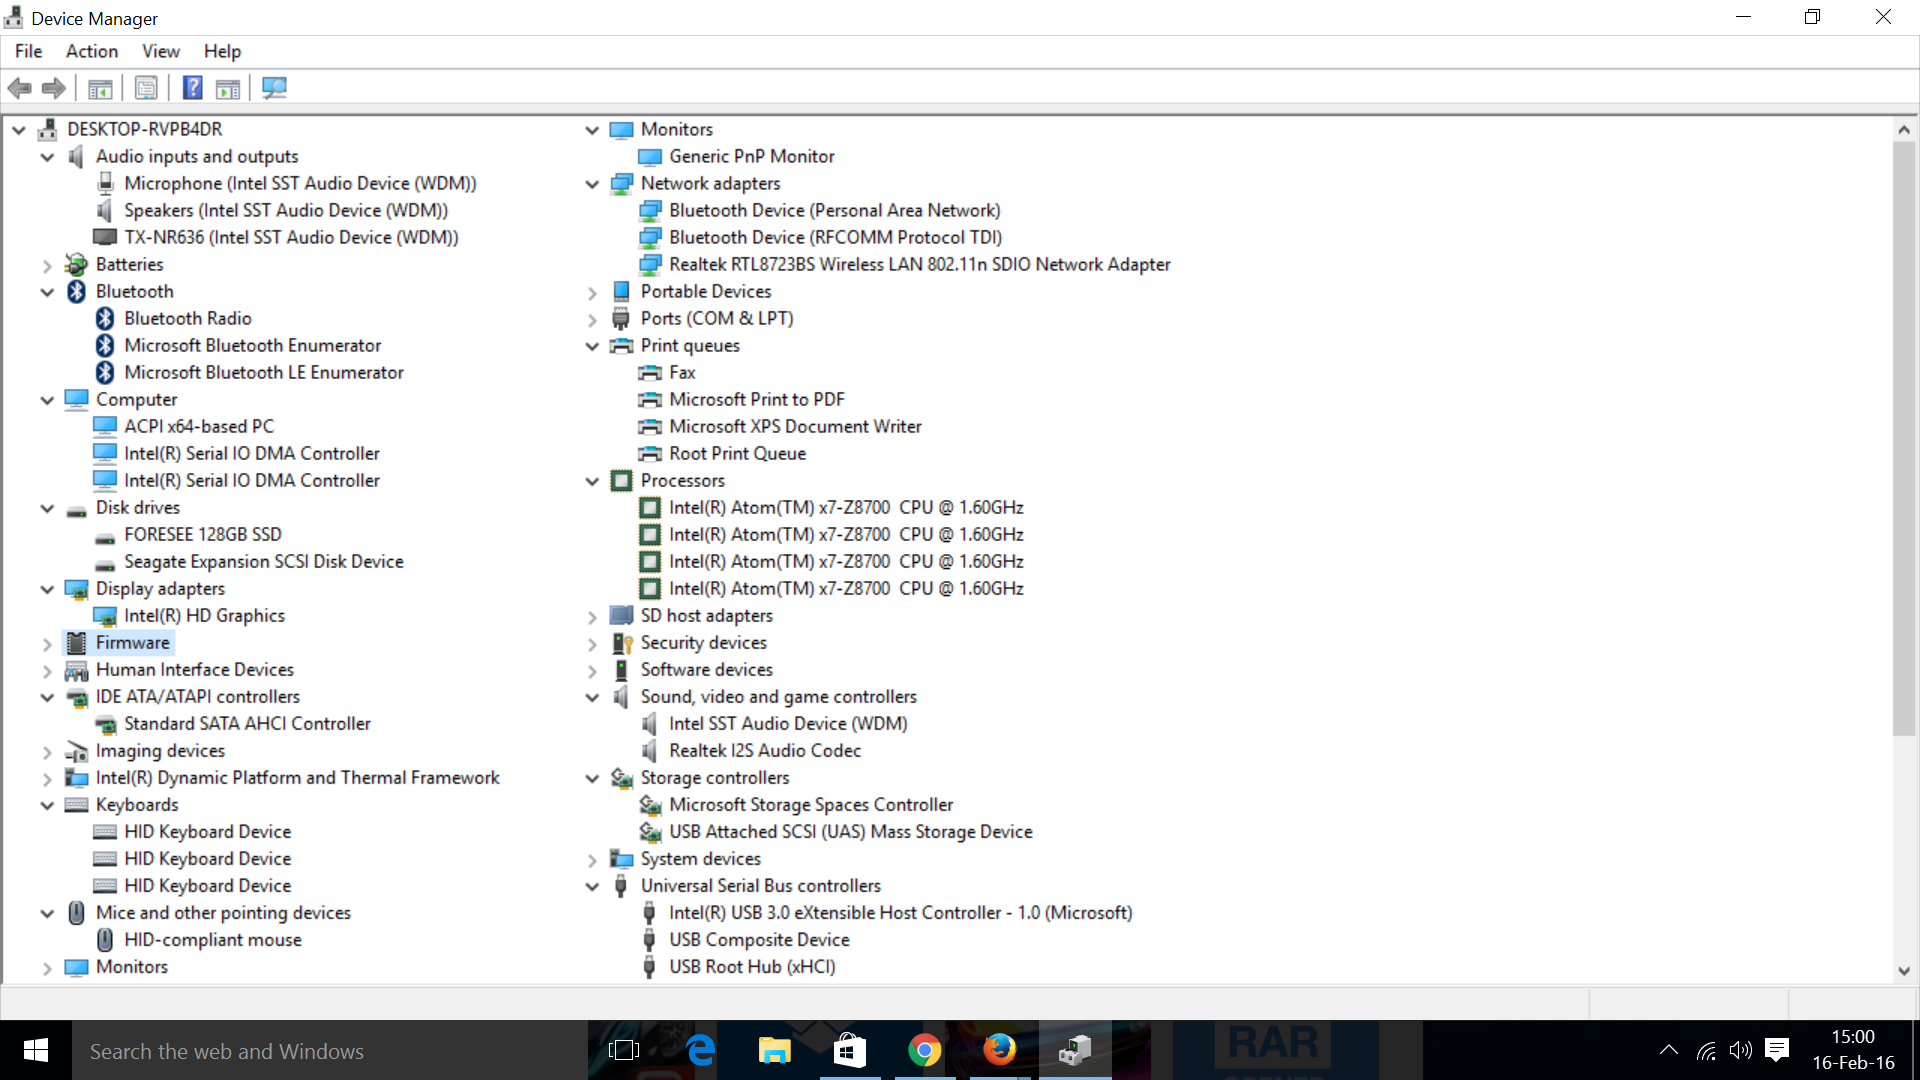Select Intel(R) HD Graphics device
This screenshot has height=1080, width=1920.
click(x=204, y=615)
